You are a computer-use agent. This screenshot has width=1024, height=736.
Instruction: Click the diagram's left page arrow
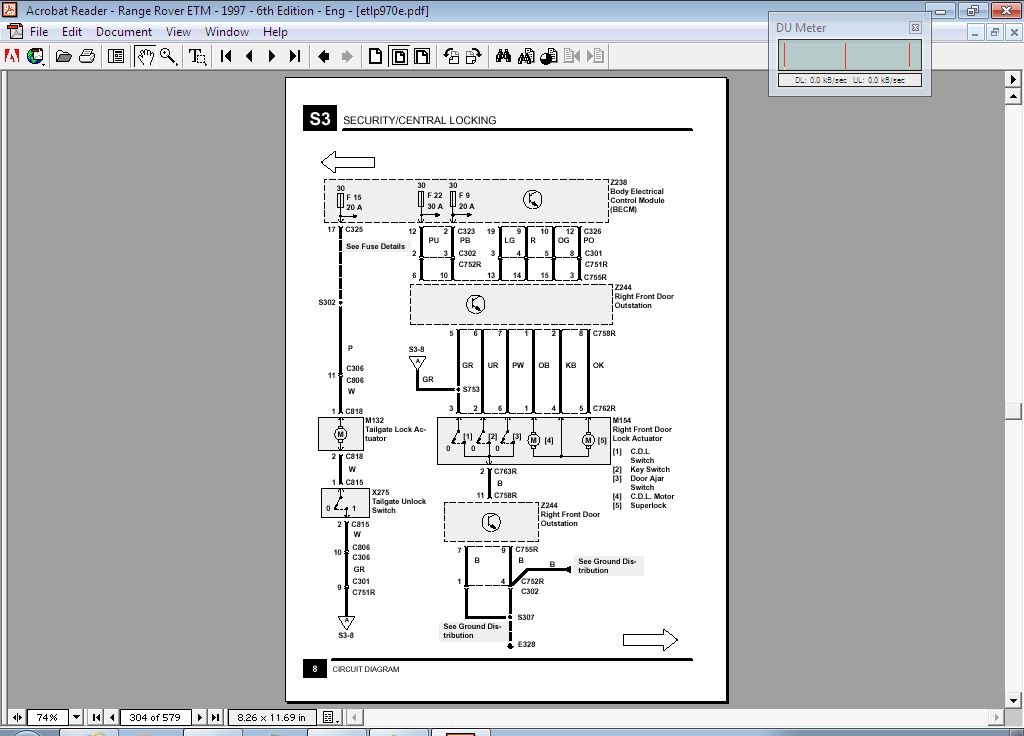click(348, 161)
